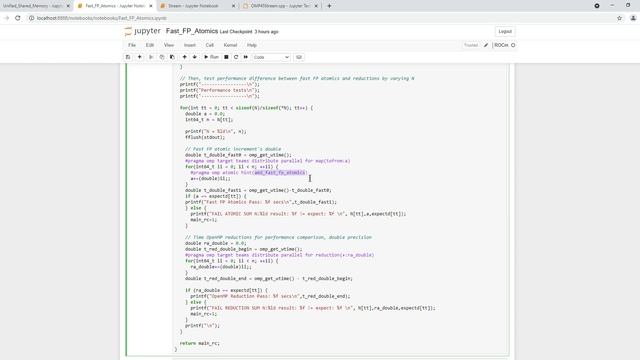Click the Logout button
The image size is (640, 360).
(x=505, y=31)
